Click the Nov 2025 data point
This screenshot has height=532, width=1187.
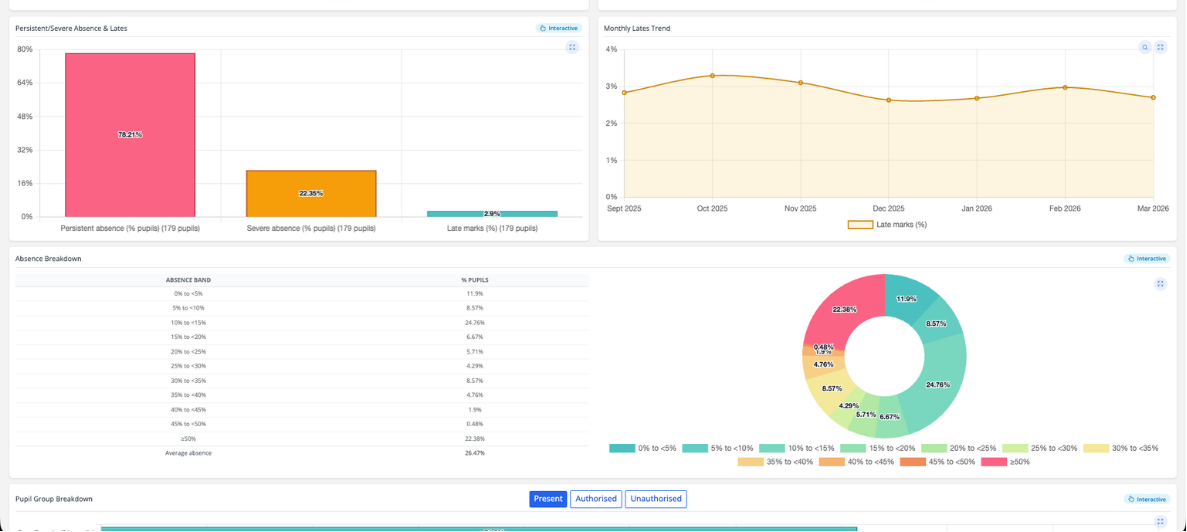point(800,82)
